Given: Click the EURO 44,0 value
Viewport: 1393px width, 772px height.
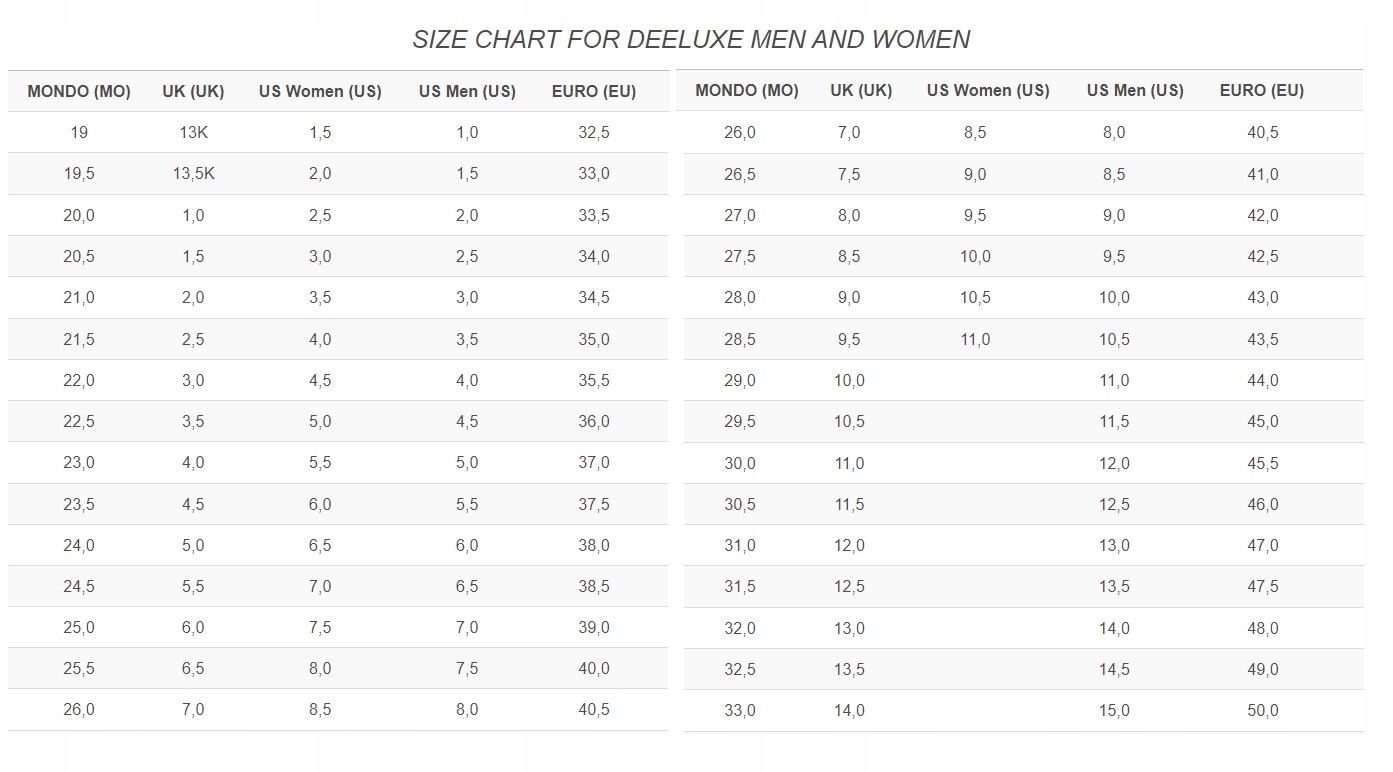Looking at the screenshot, I should click(1262, 381).
